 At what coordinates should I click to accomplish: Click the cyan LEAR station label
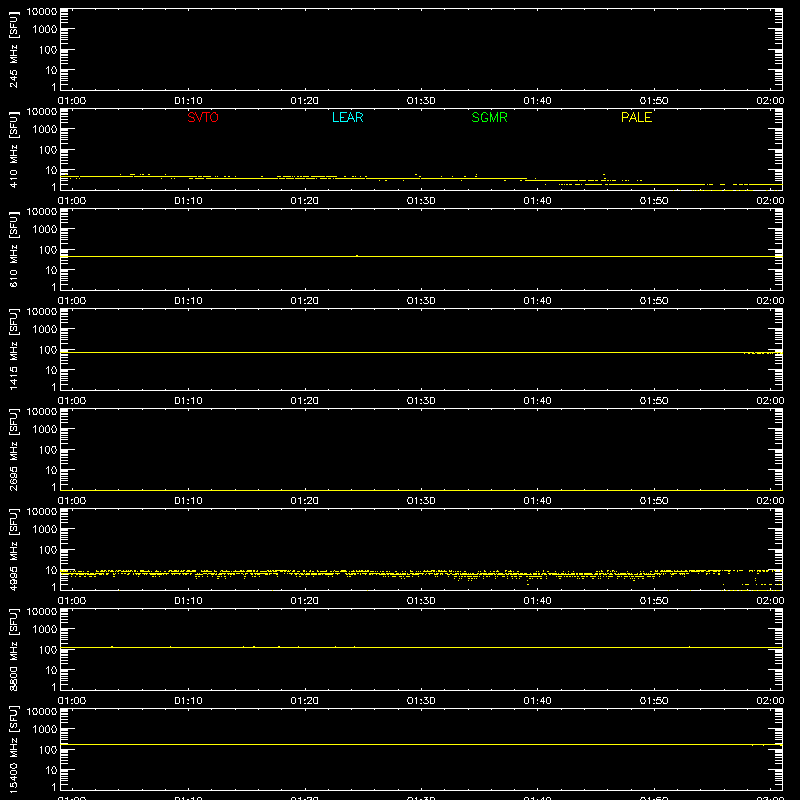(347, 117)
